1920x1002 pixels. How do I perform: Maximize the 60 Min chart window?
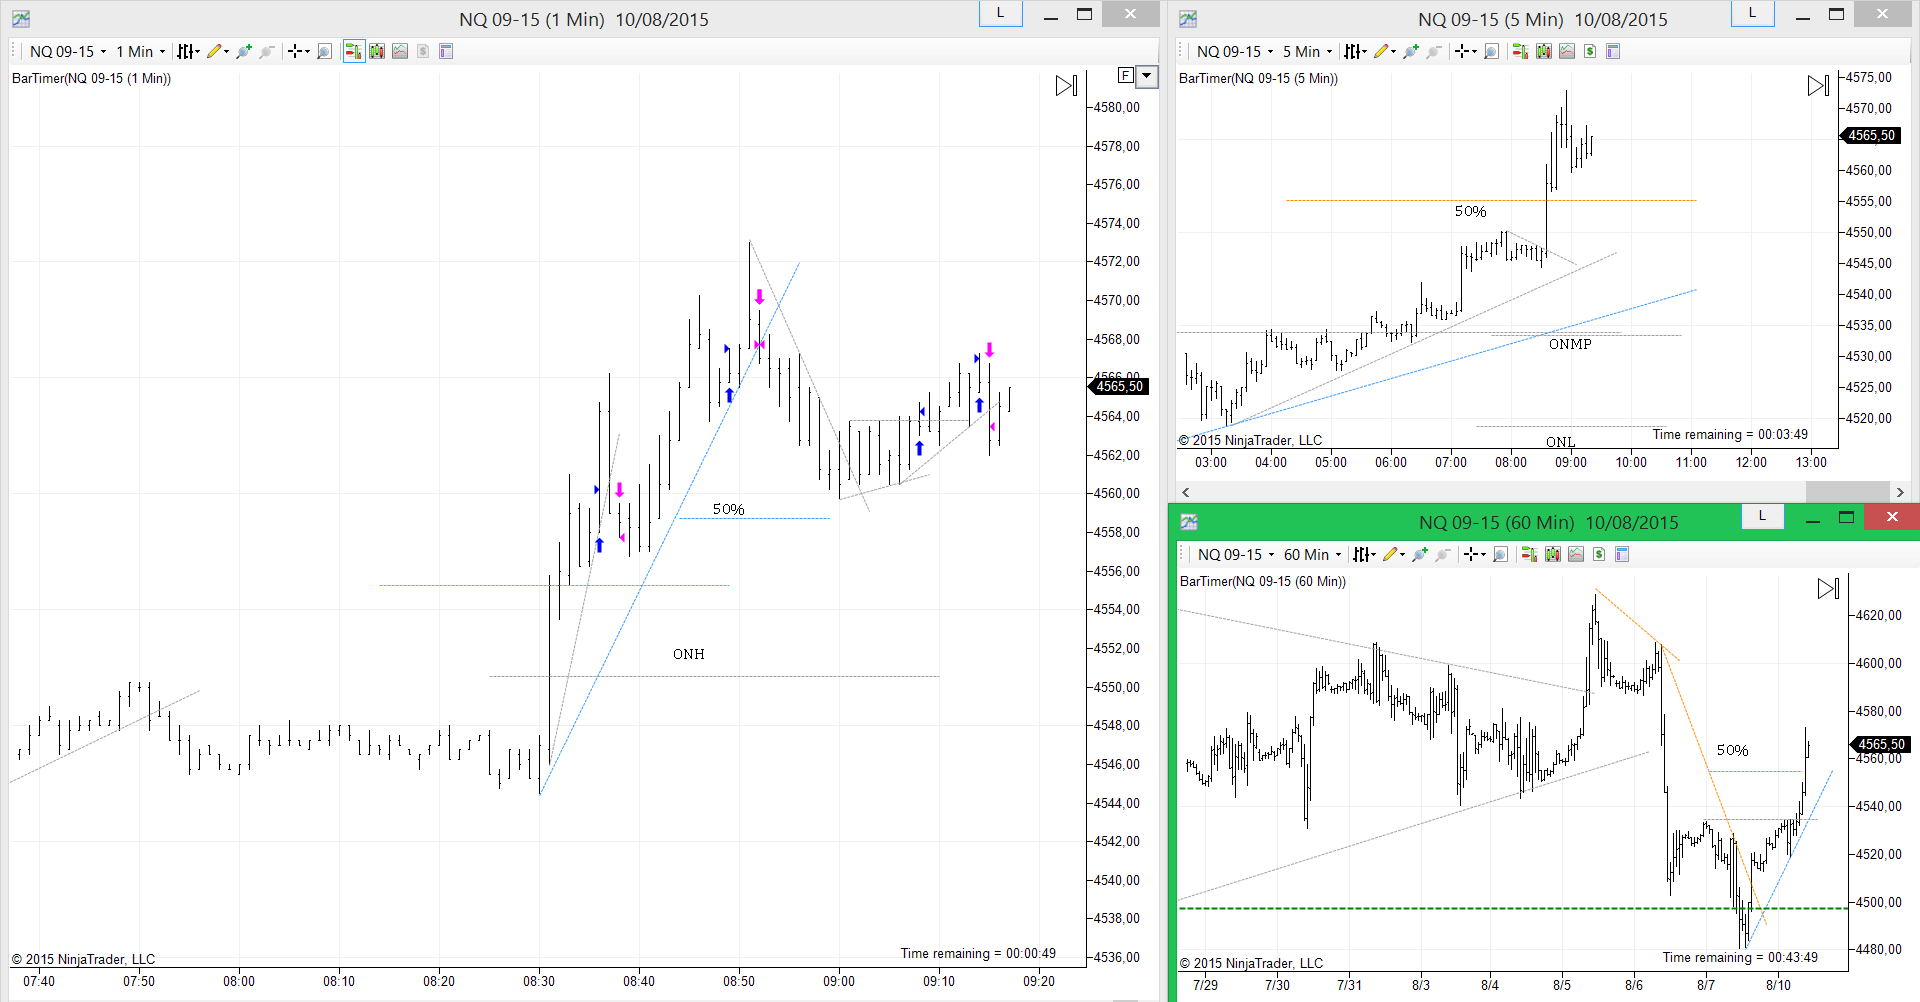point(1846,517)
